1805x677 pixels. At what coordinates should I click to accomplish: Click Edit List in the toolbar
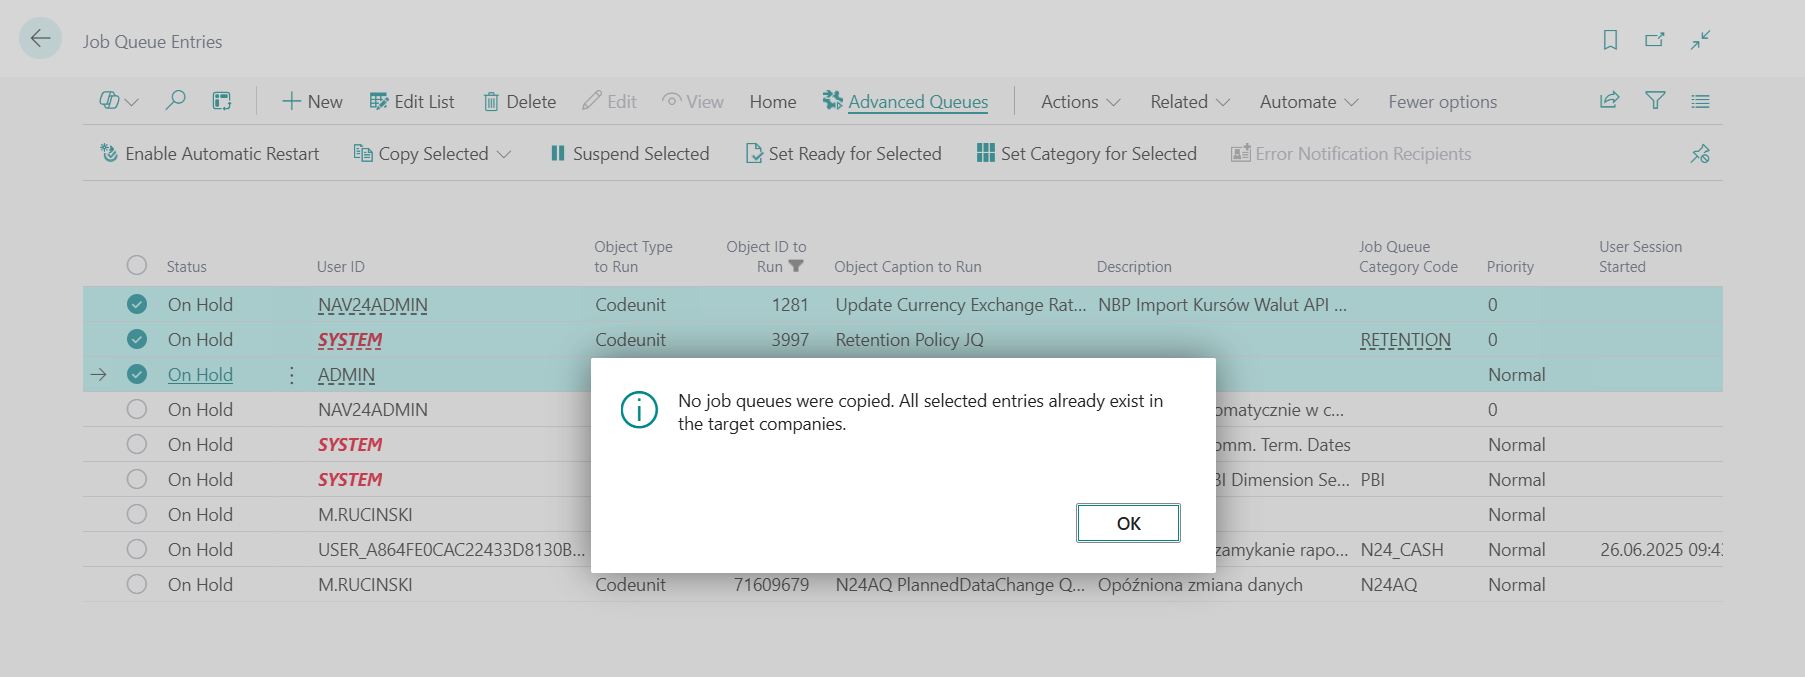412,101
